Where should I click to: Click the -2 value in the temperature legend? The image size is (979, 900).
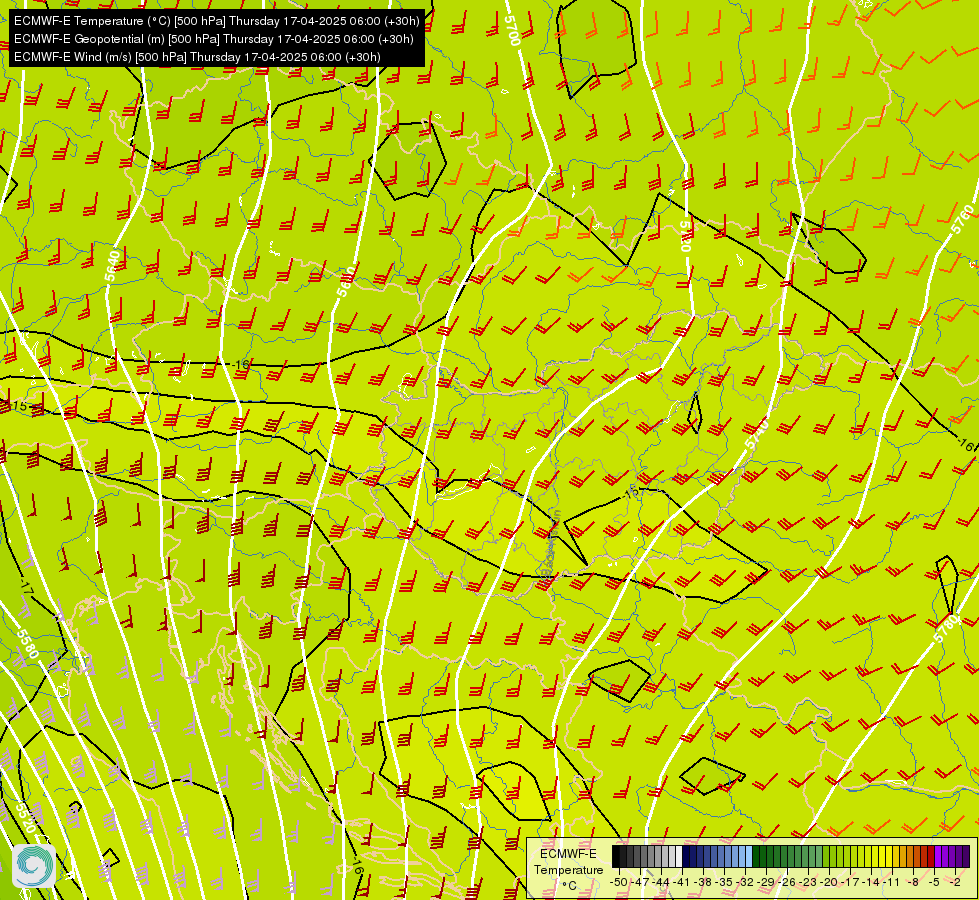(x=955, y=882)
